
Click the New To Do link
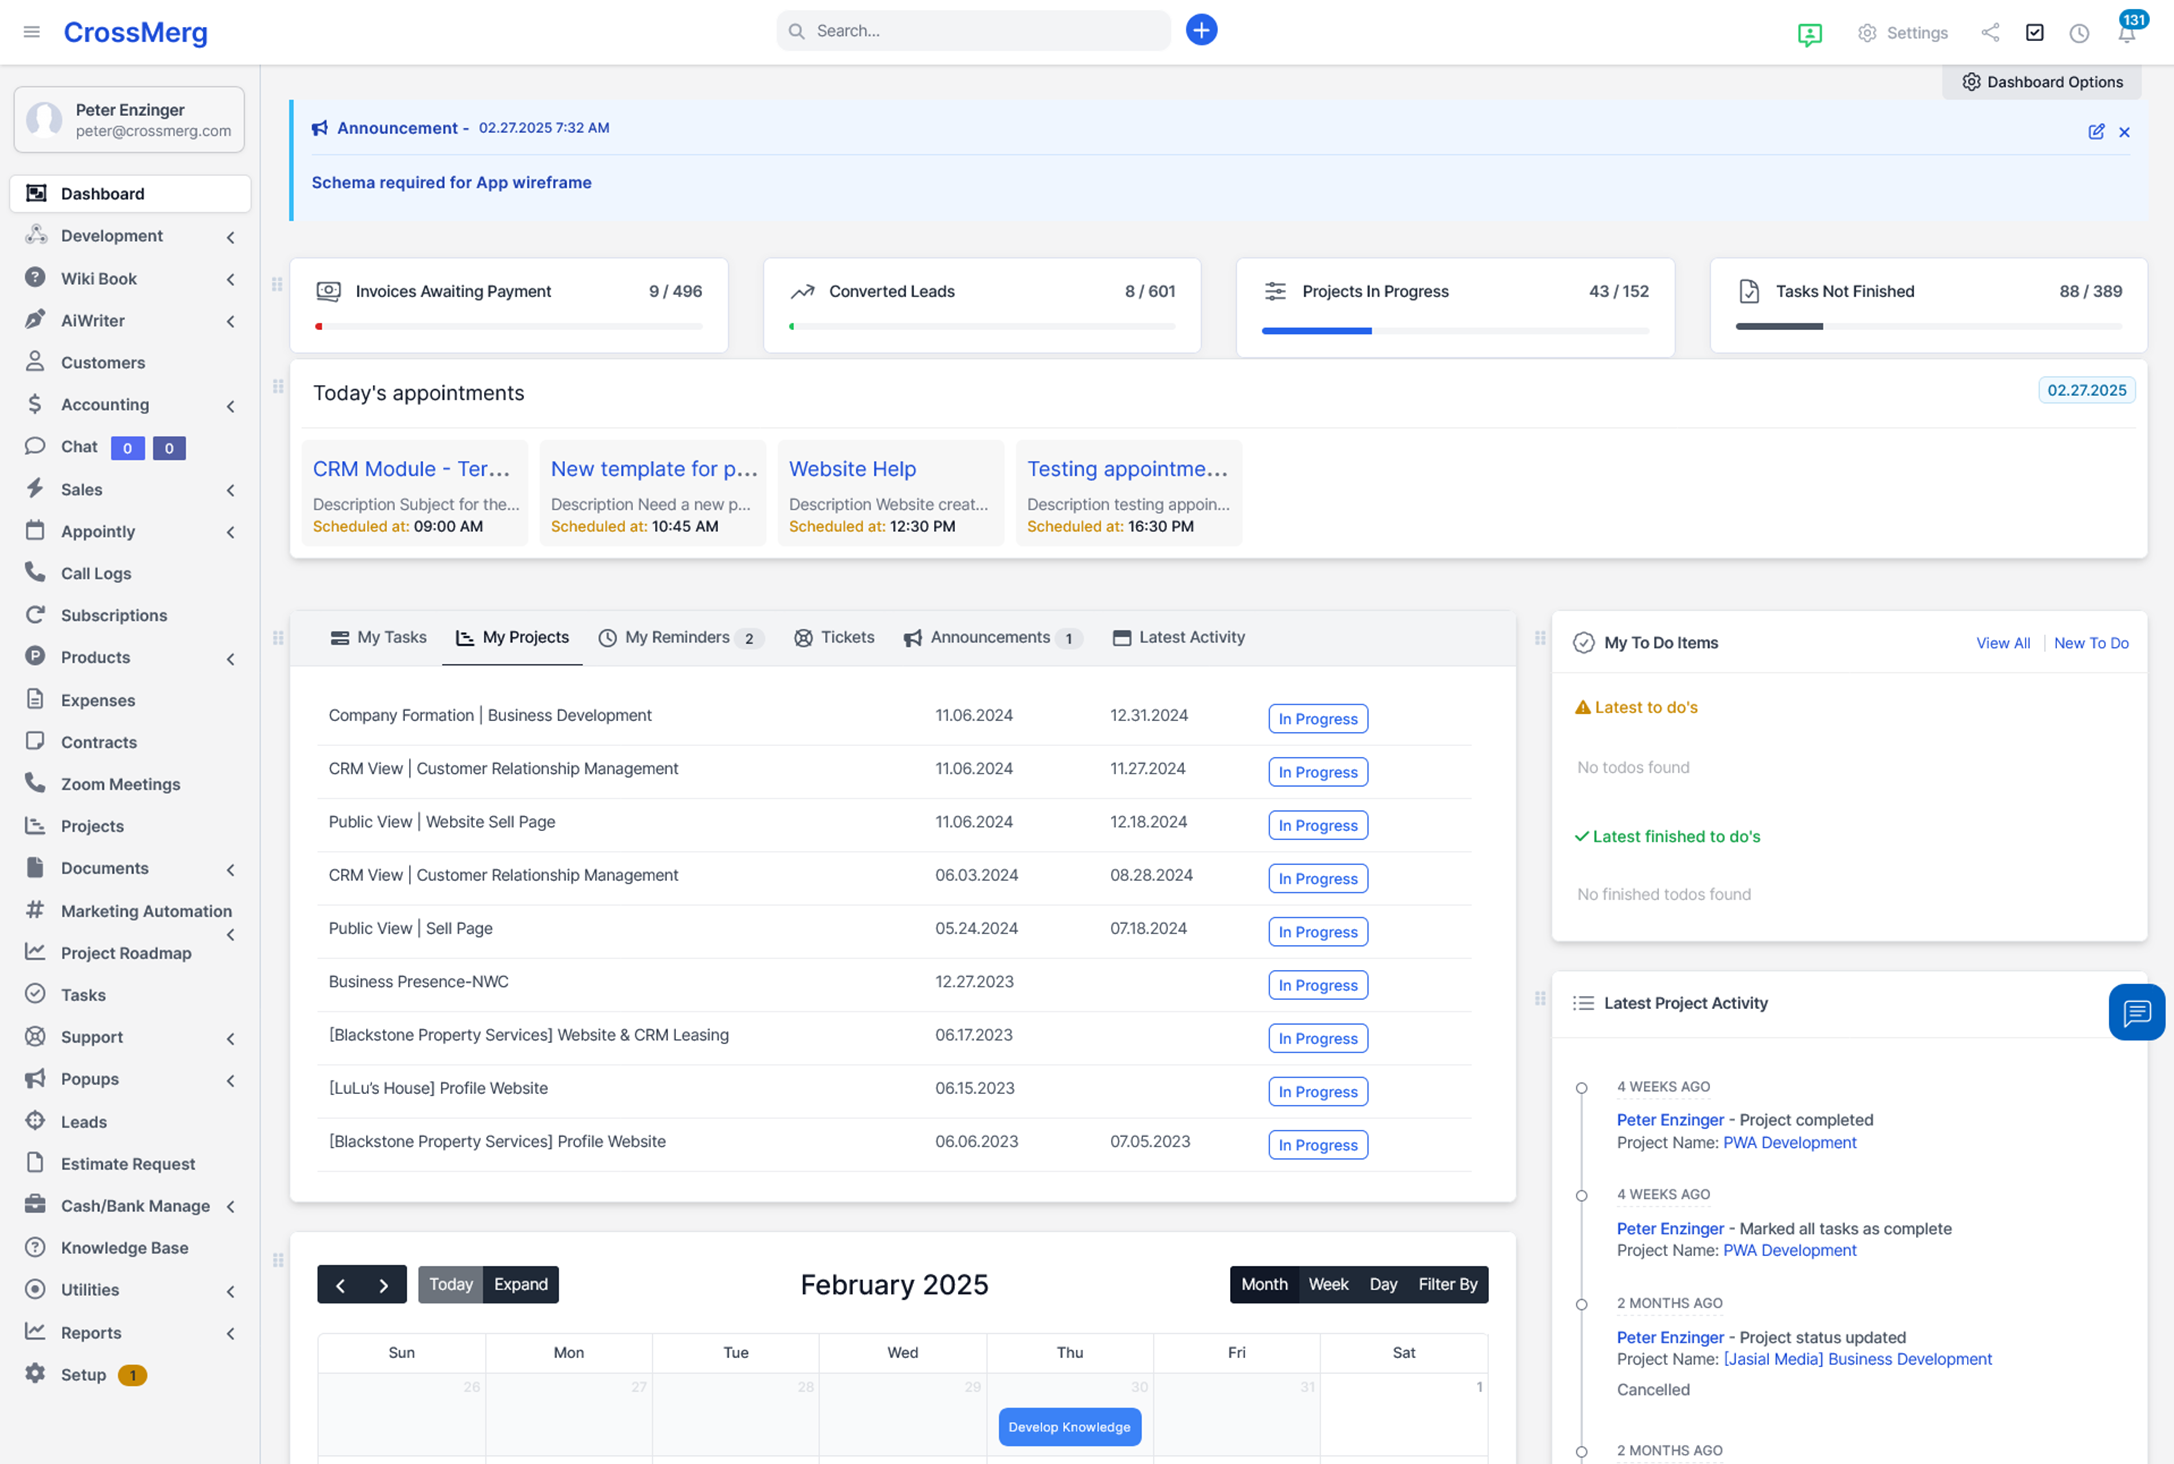click(x=2091, y=643)
